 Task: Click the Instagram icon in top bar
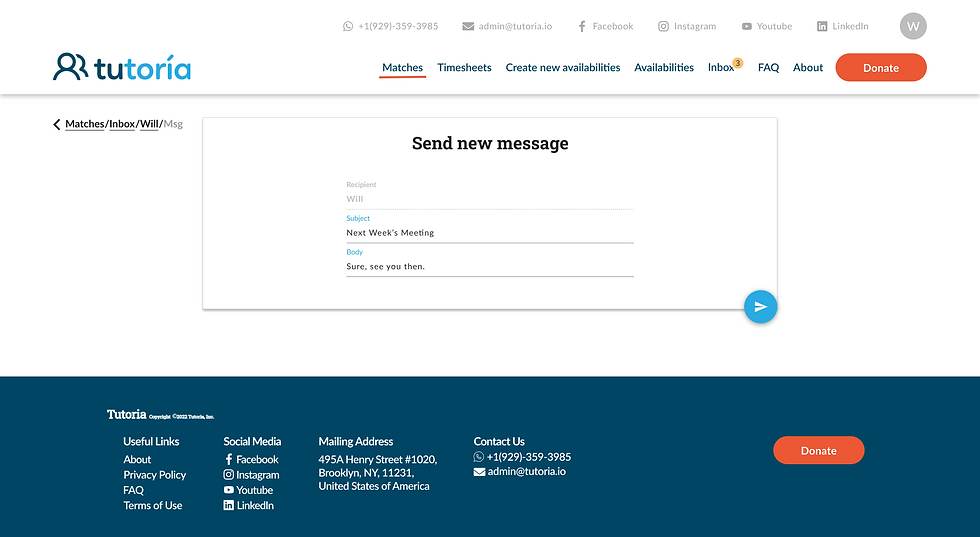(x=663, y=26)
